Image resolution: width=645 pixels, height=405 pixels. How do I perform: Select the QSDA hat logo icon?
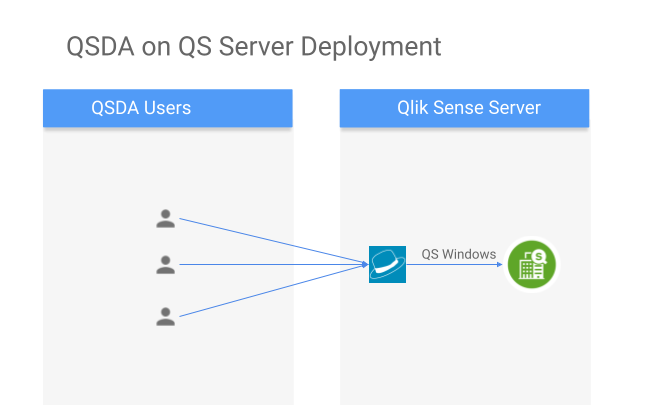pyautogui.click(x=387, y=264)
